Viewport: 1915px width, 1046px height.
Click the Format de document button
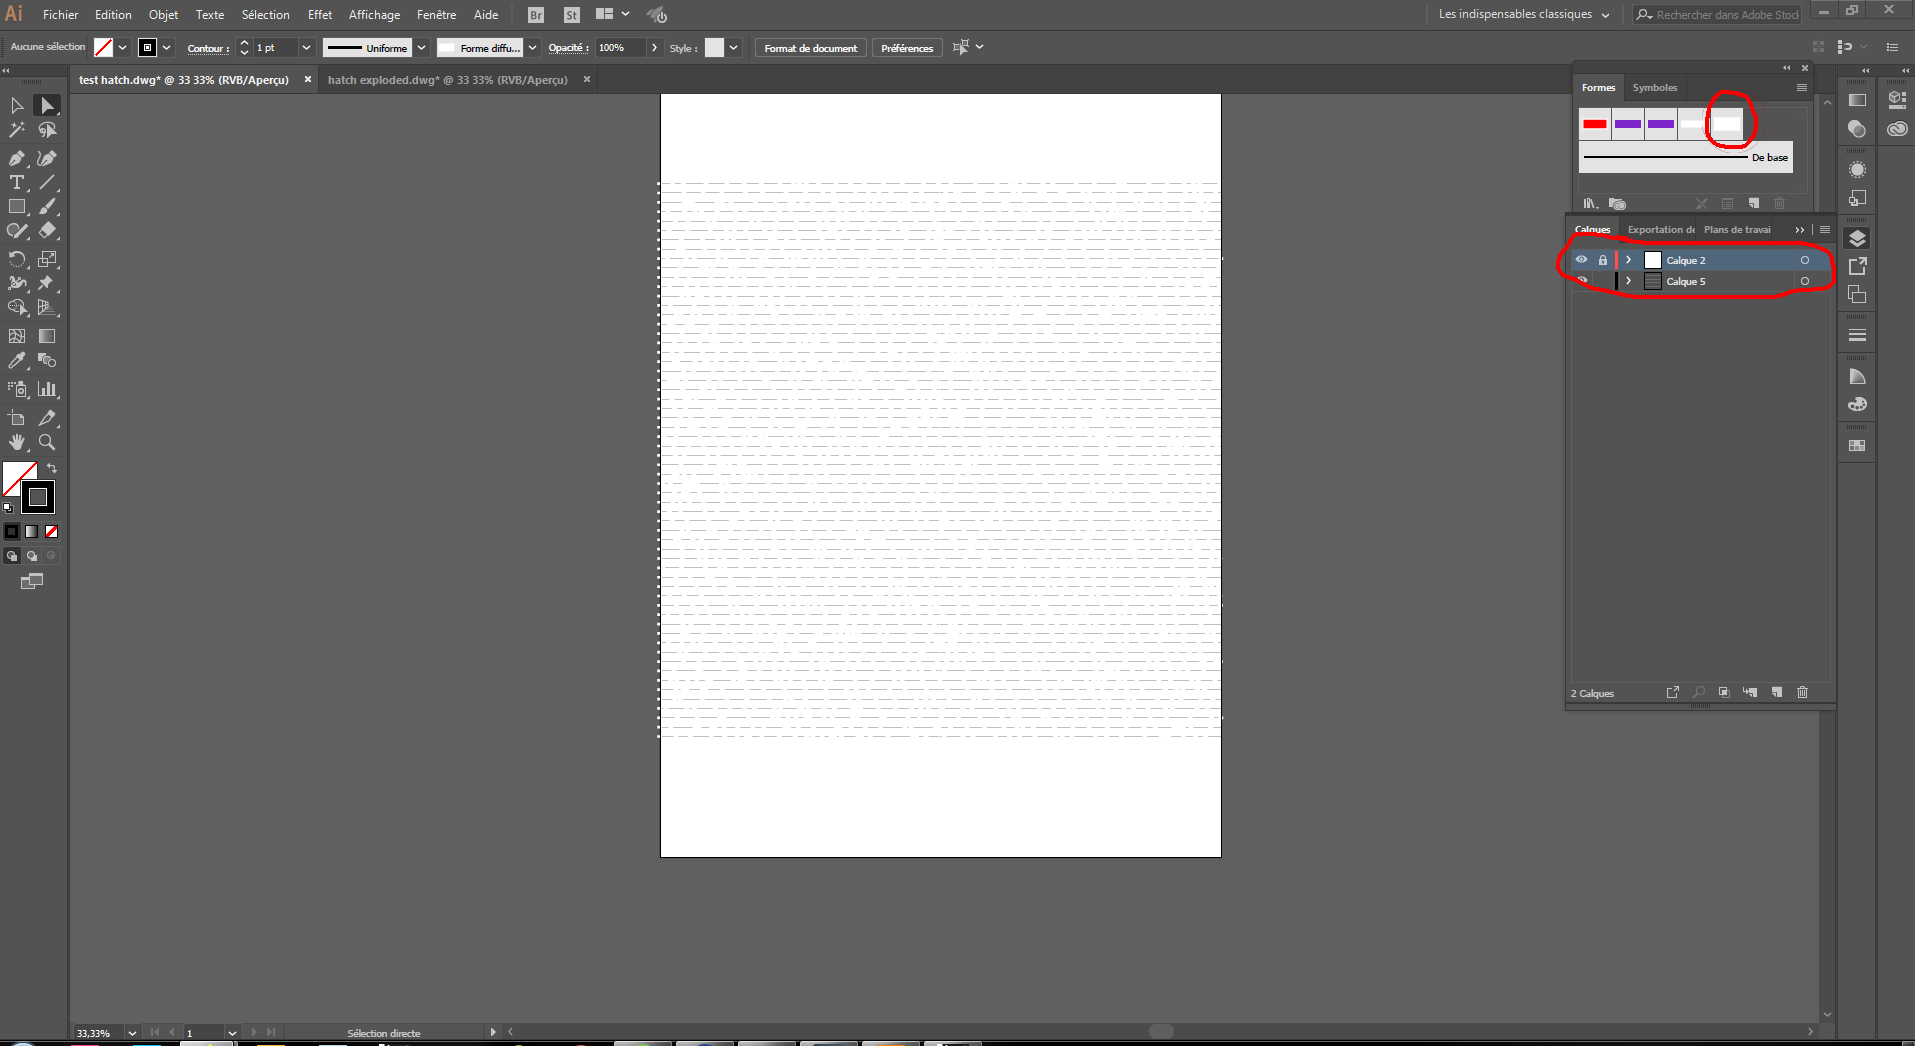click(810, 47)
